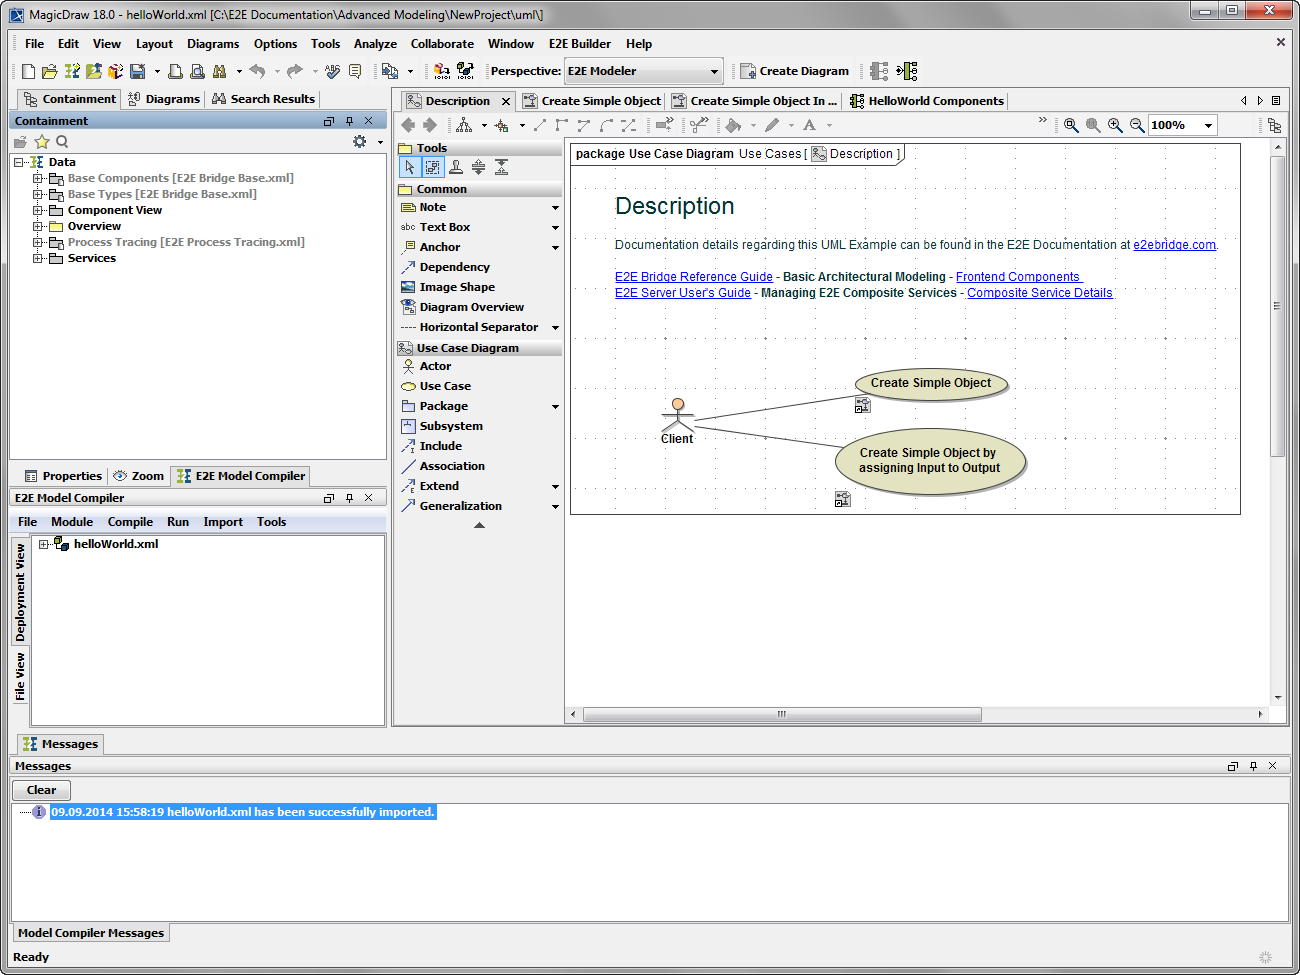The image size is (1300, 975).
Task: Open the E2E Builder menu
Action: tap(579, 44)
